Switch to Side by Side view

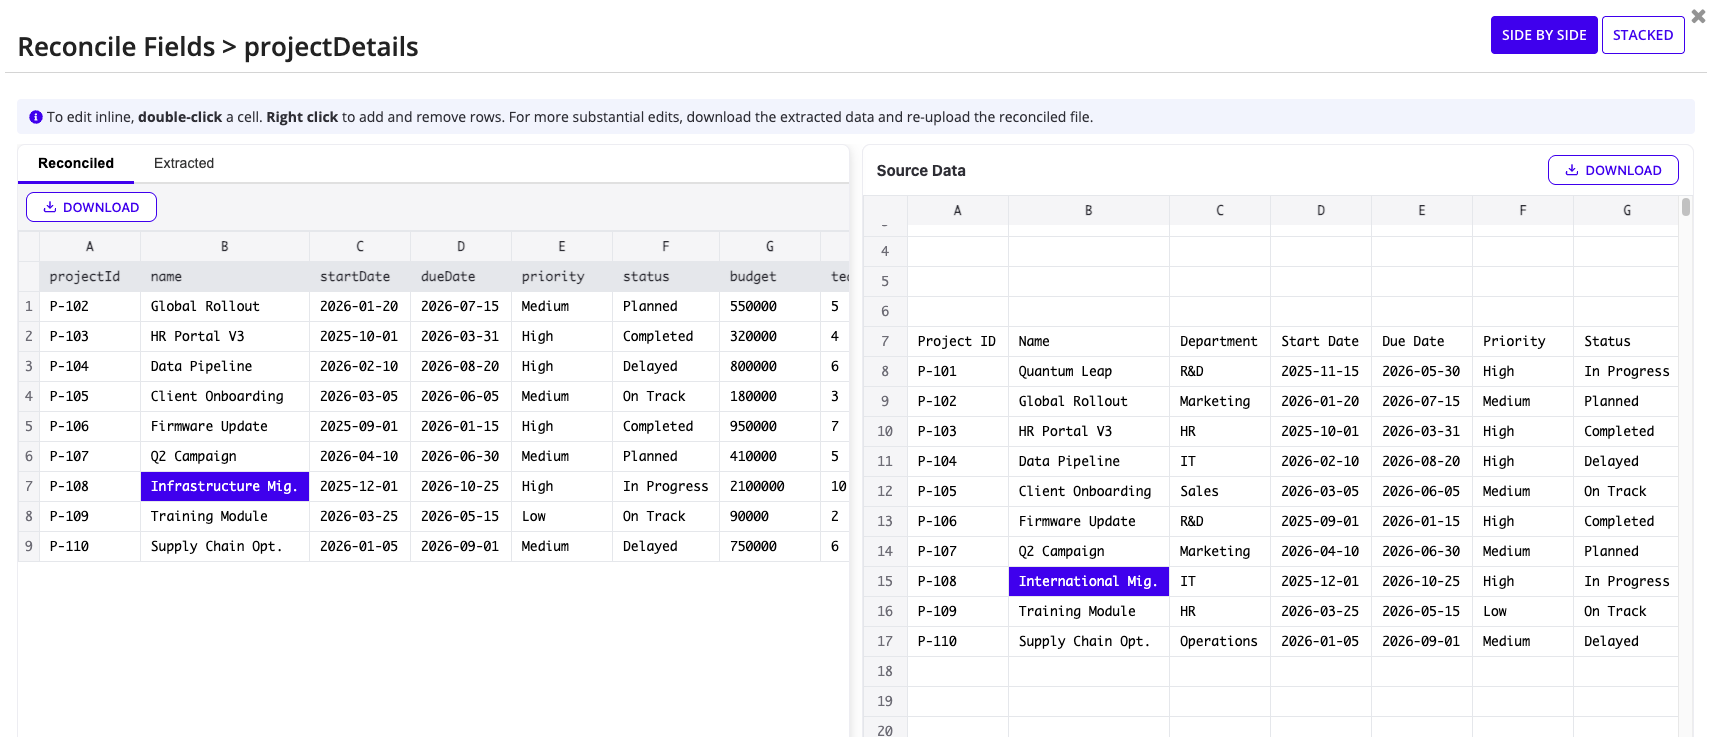coord(1543,35)
